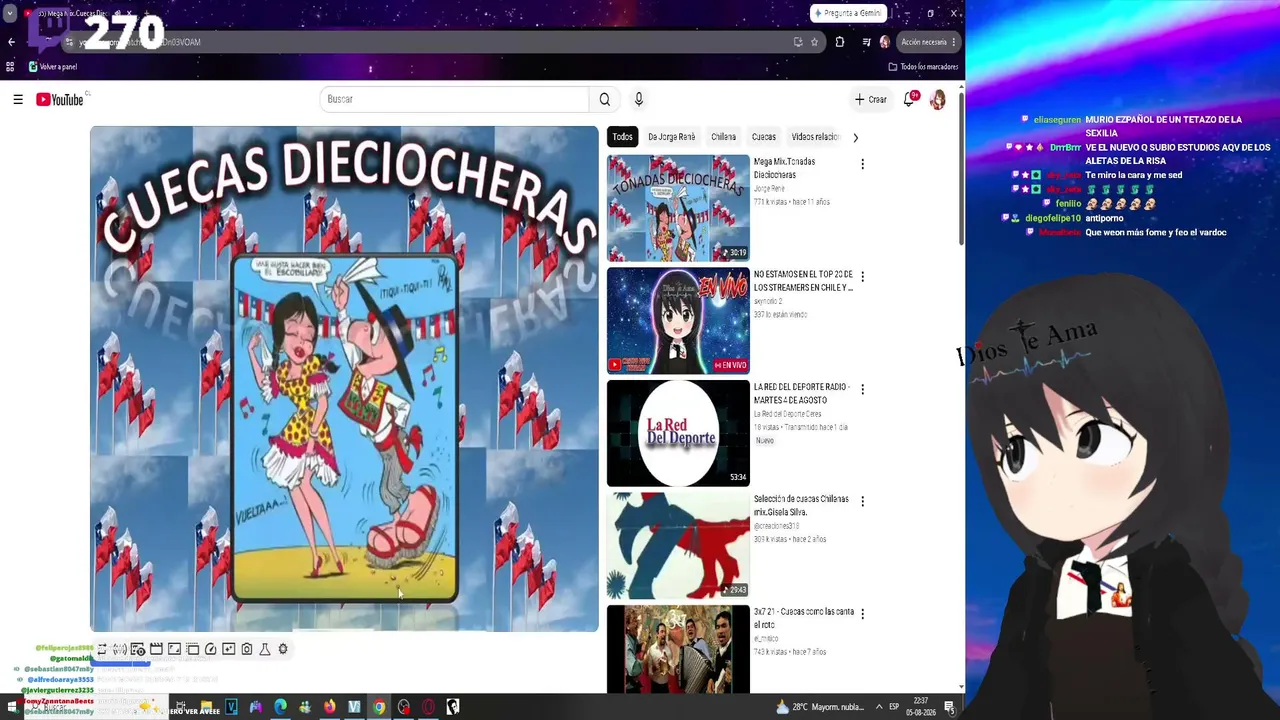Screen dimensions: 1280x720
Task: Open the Chrome extensions puzzle icon
Action: tap(839, 42)
